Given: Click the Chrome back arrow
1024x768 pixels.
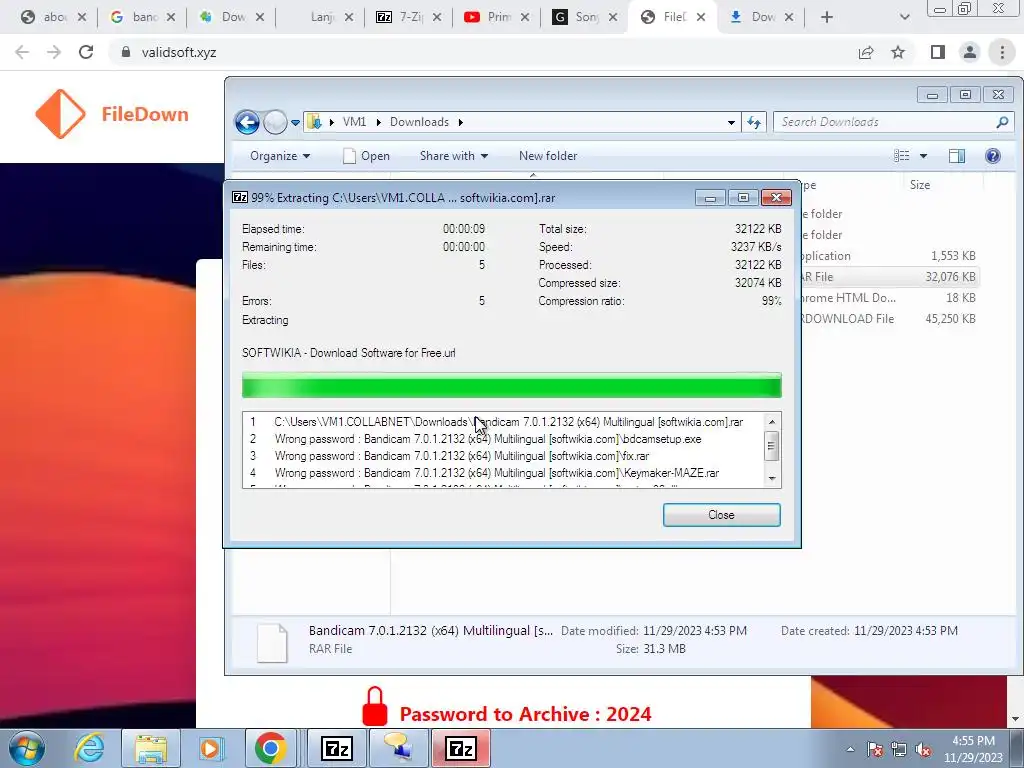Looking at the screenshot, I should [x=22, y=52].
